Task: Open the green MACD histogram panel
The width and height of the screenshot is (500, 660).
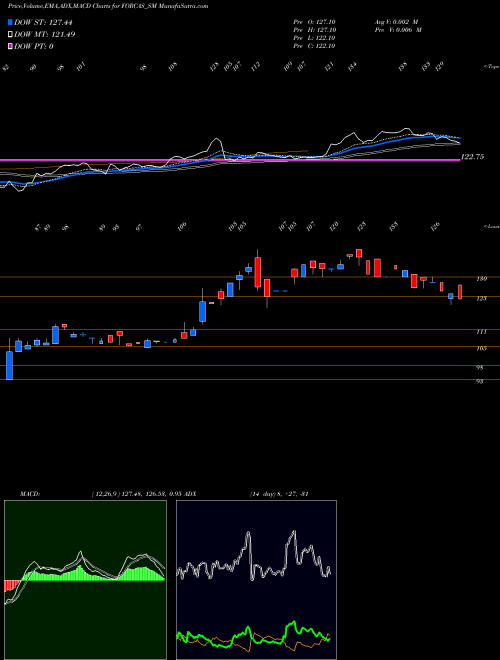Action: (x=85, y=580)
